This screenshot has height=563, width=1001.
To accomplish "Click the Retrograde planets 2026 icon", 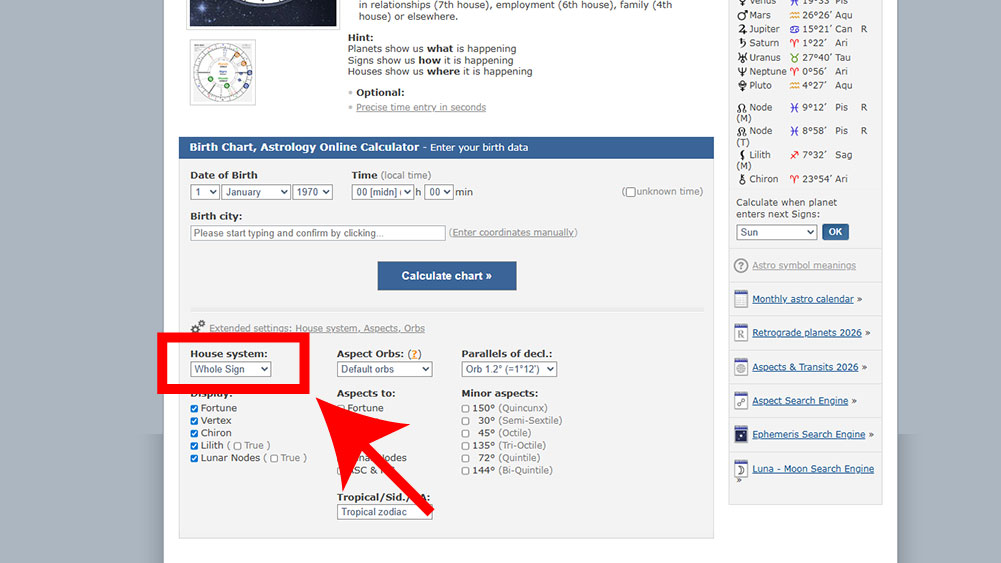I will coord(741,333).
